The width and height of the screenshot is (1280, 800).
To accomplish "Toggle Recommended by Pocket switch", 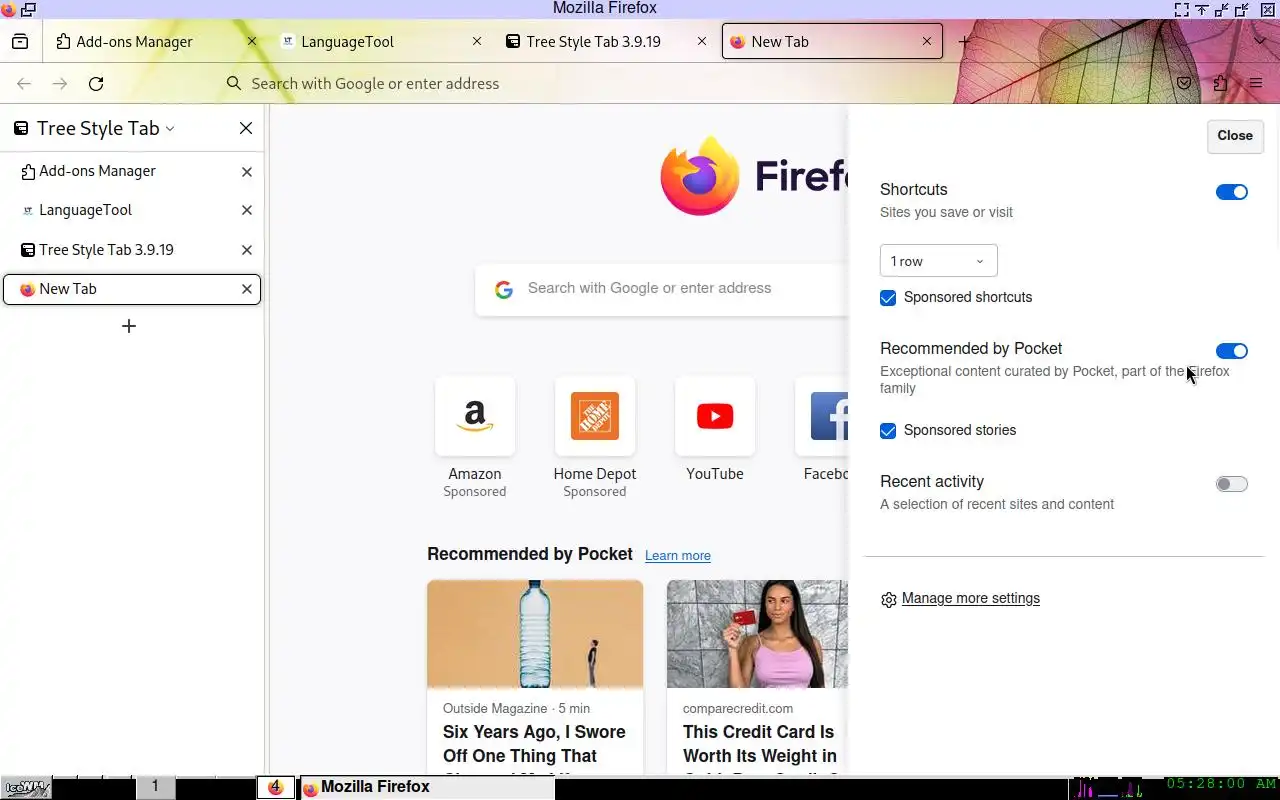I will 1232,351.
